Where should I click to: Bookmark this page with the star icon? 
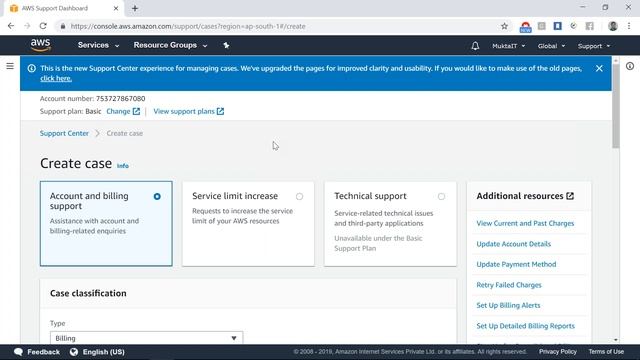504,26
